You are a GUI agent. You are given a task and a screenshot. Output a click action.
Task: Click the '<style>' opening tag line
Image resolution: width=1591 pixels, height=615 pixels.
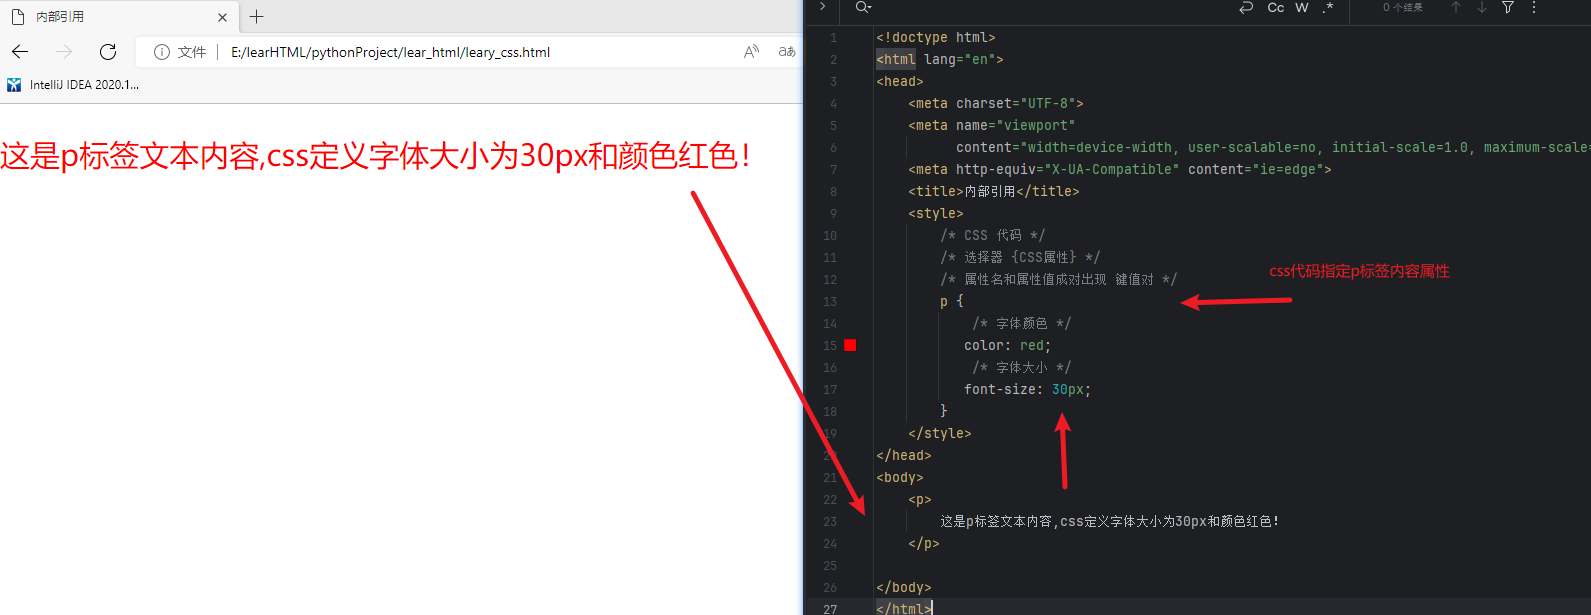936,213
